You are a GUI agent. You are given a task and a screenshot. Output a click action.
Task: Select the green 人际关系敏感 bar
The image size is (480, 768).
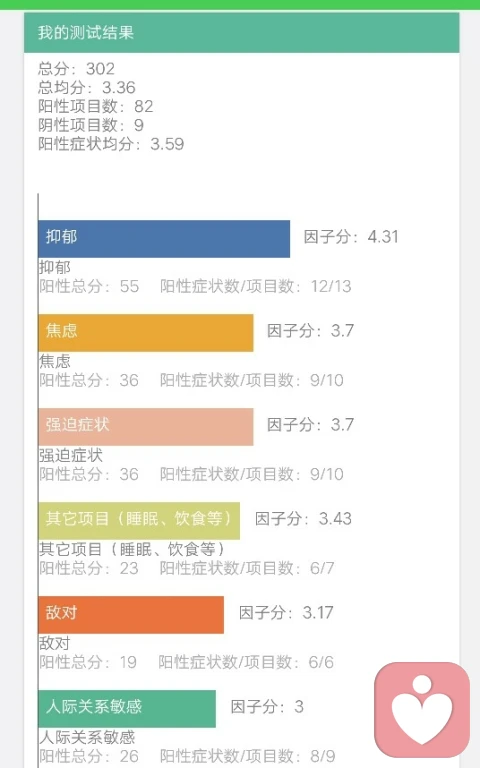127,709
